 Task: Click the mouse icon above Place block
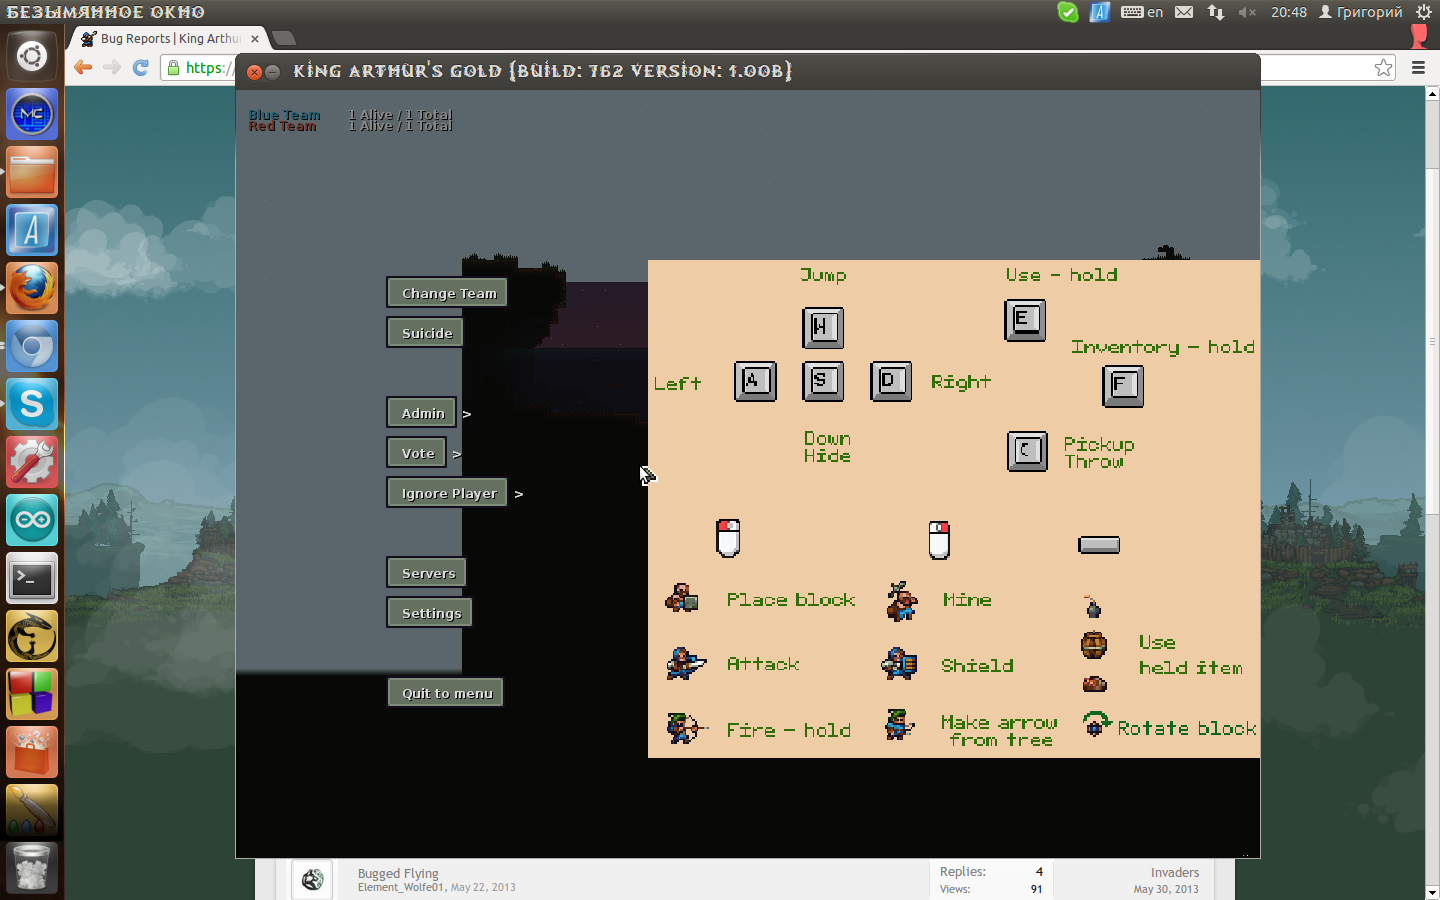[728, 538]
